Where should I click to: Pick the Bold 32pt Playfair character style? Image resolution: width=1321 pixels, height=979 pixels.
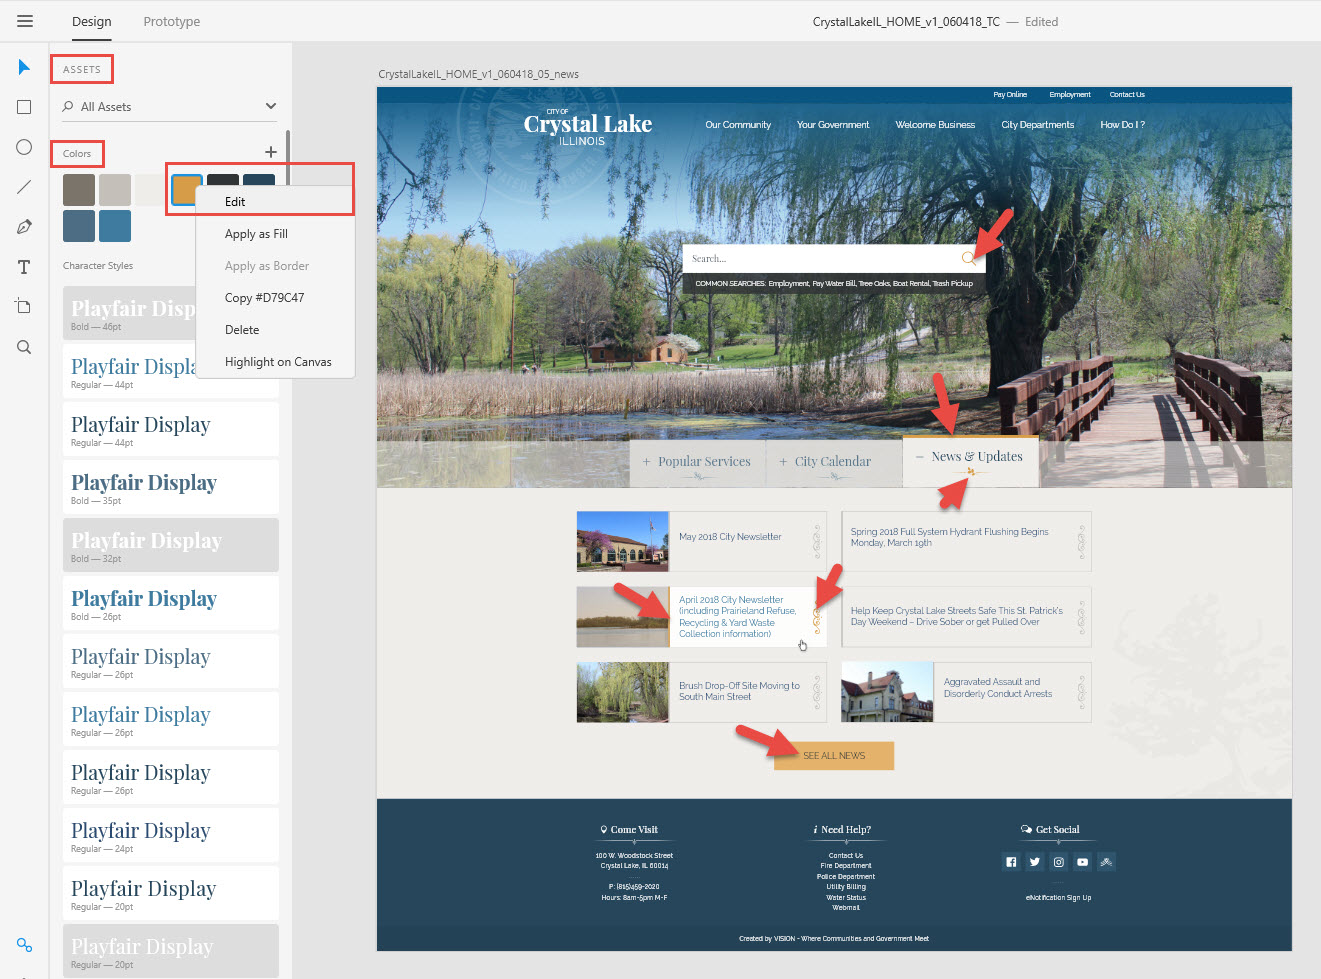pyautogui.click(x=171, y=545)
